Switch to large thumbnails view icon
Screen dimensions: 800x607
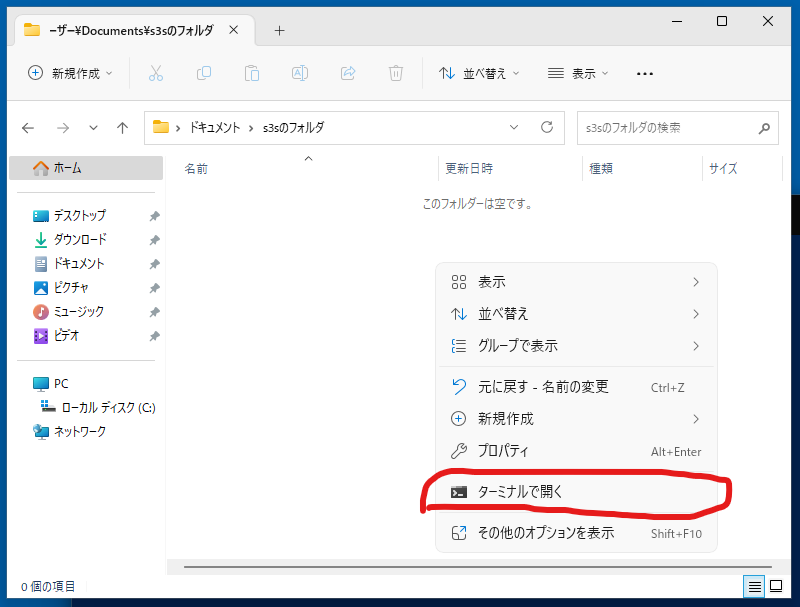point(776,587)
